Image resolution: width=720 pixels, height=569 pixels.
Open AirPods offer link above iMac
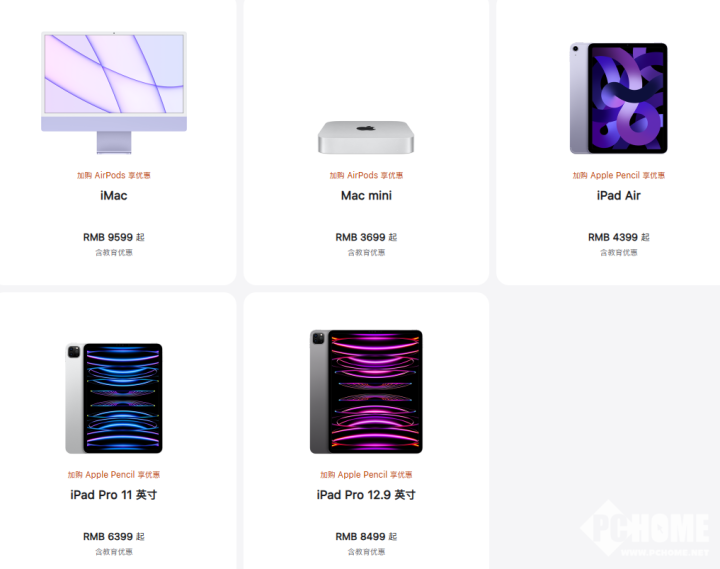(114, 175)
